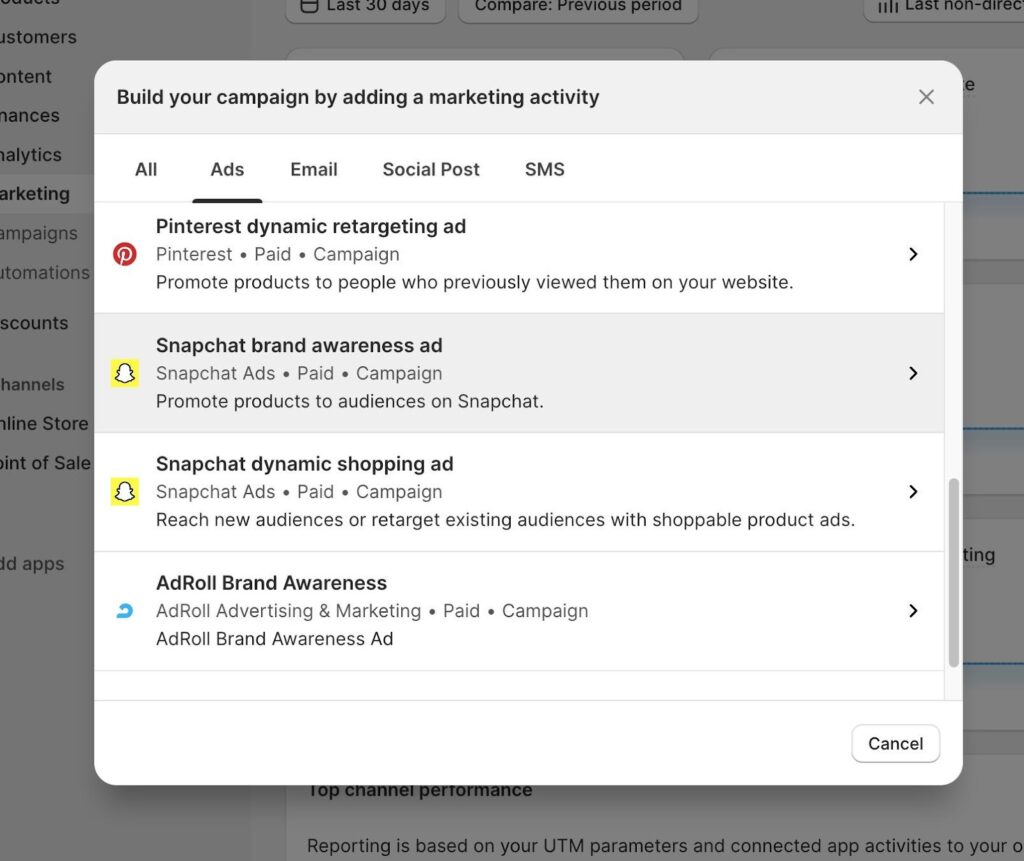Switch to the Email tab
This screenshot has width=1024, height=861.
(x=314, y=169)
